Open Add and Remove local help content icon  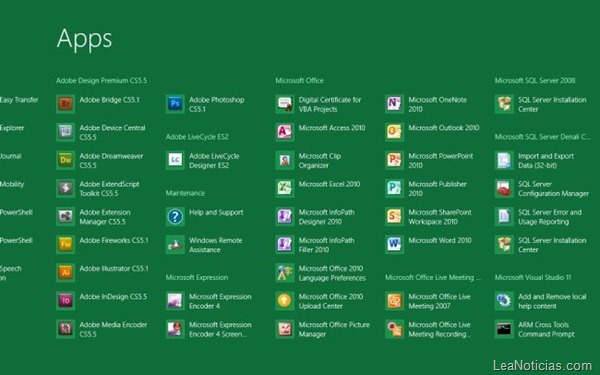pos(504,301)
